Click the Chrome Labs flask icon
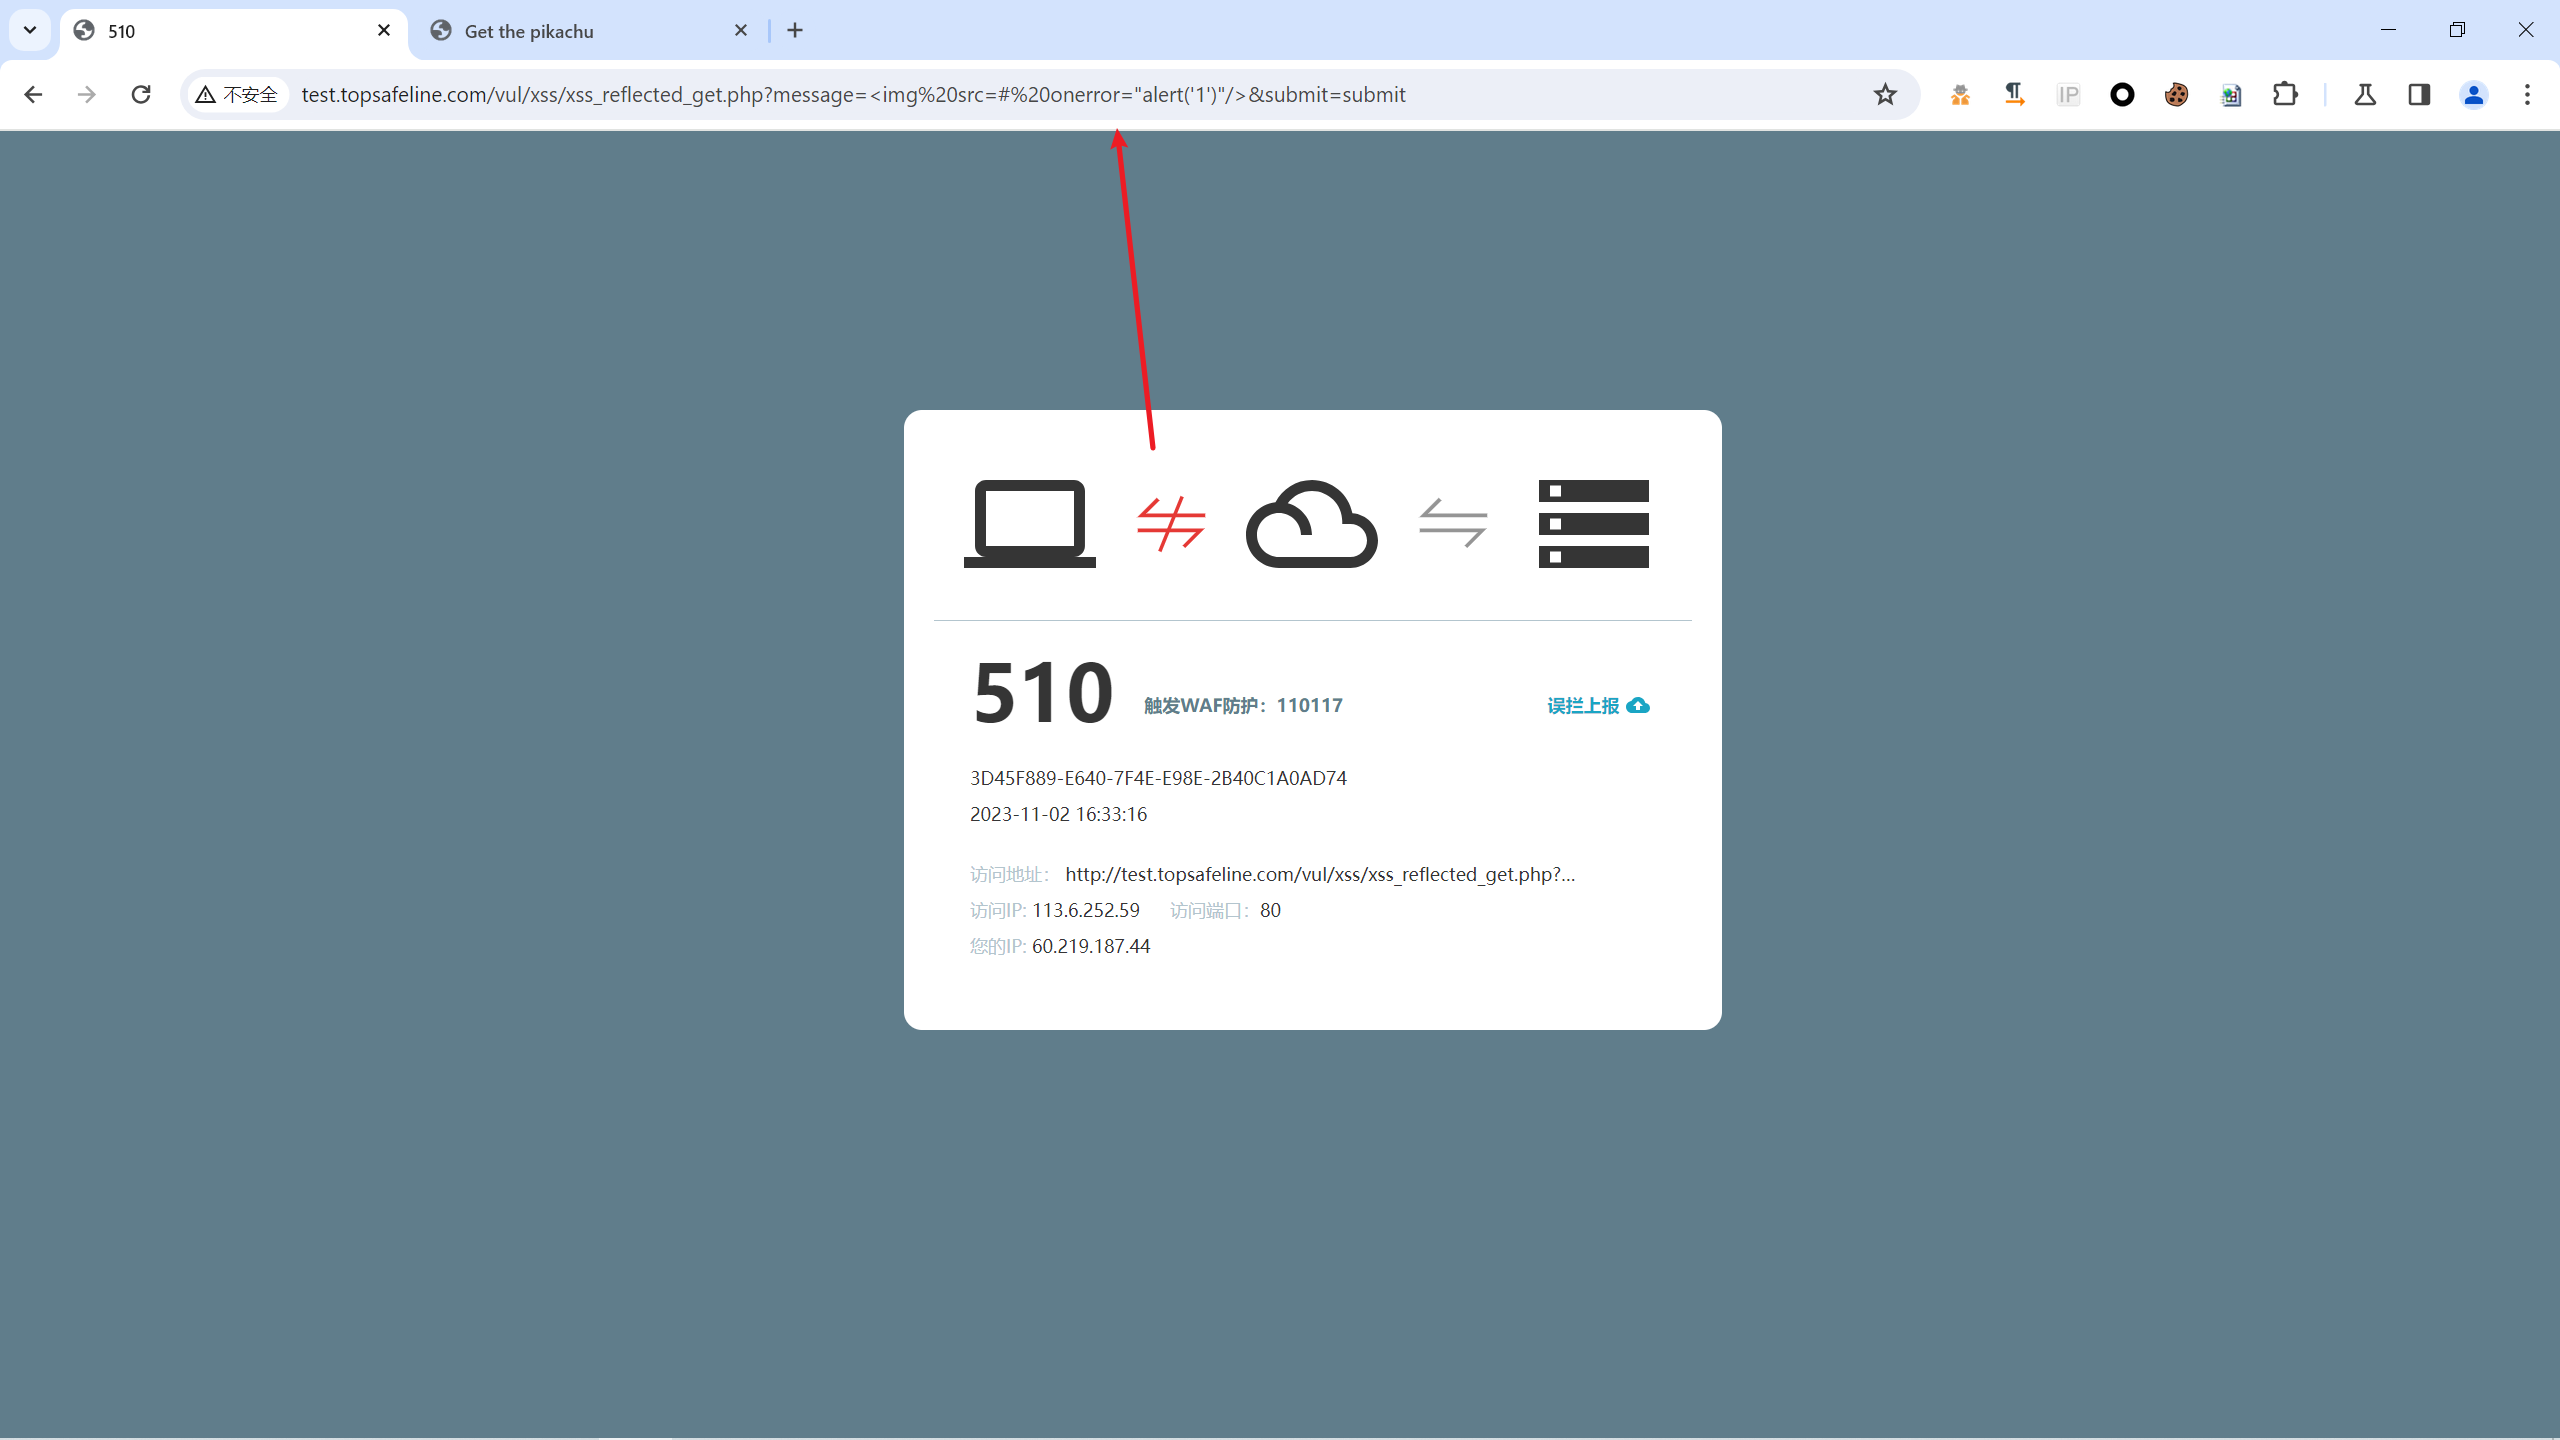This screenshot has height=1440, width=2560. 2365,94
